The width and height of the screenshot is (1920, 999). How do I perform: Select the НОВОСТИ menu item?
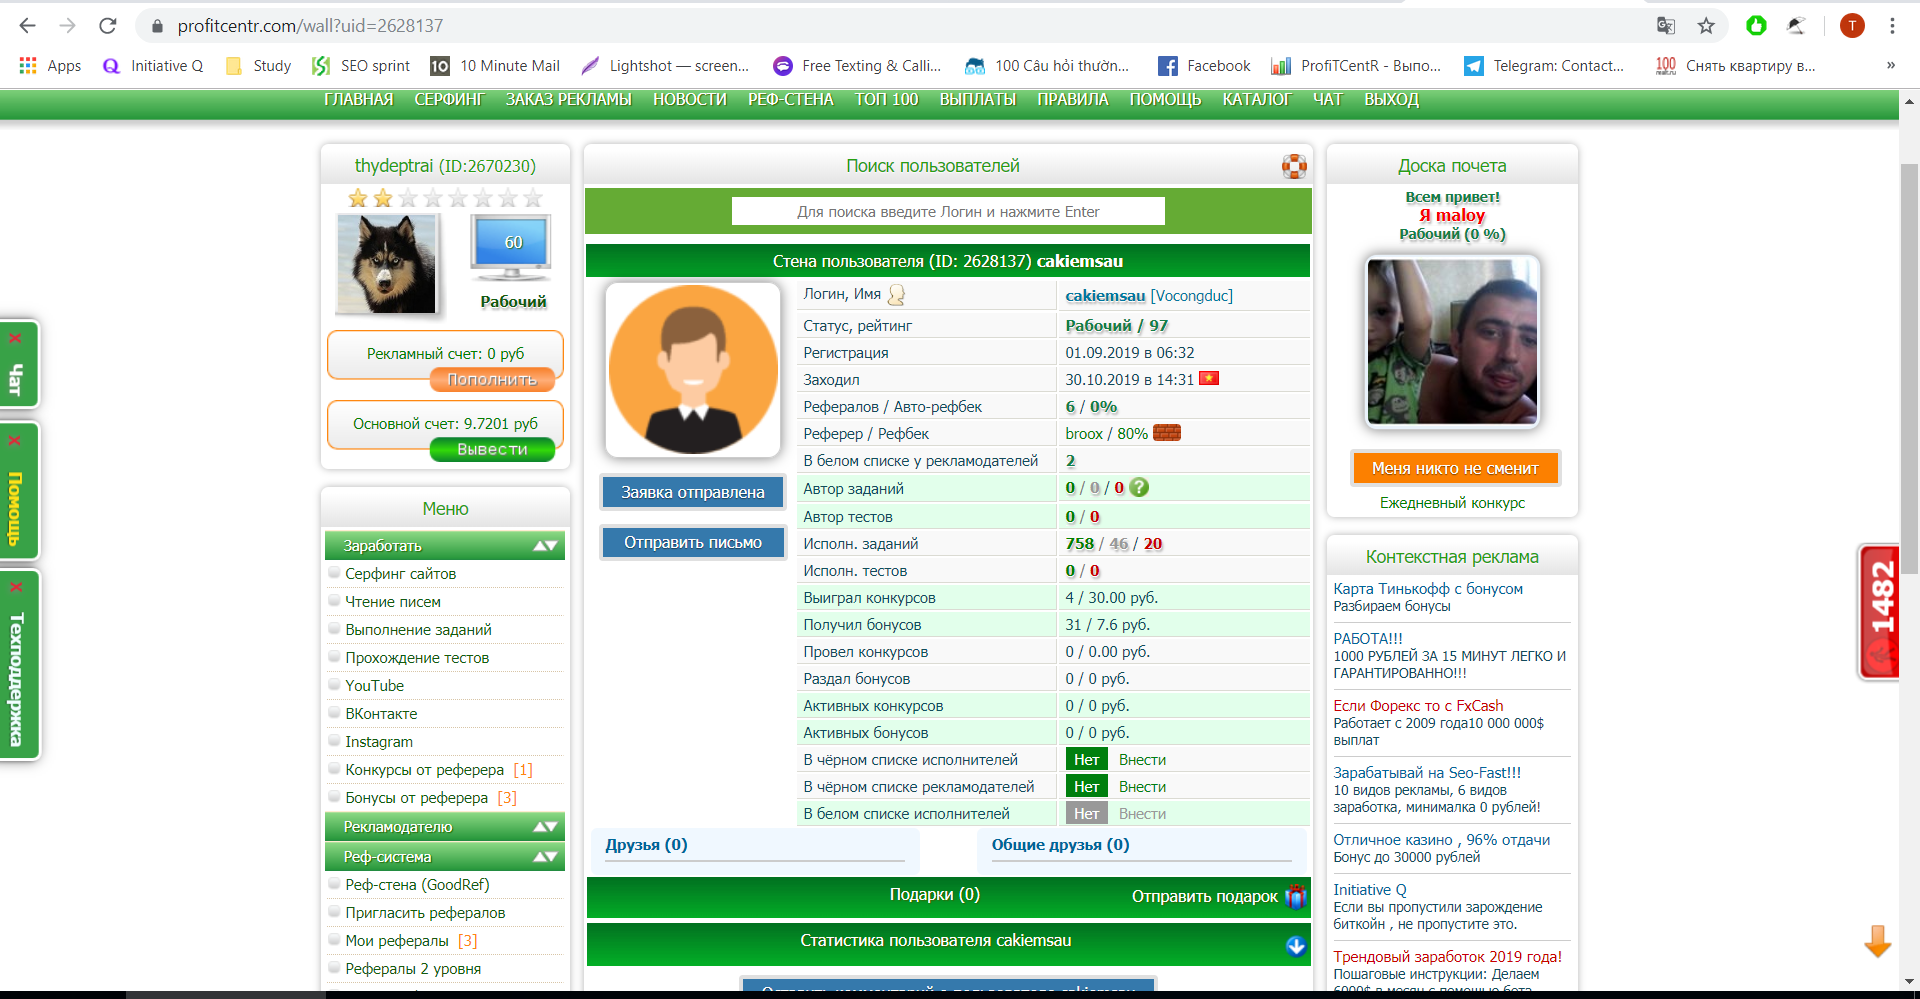(690, 100)
